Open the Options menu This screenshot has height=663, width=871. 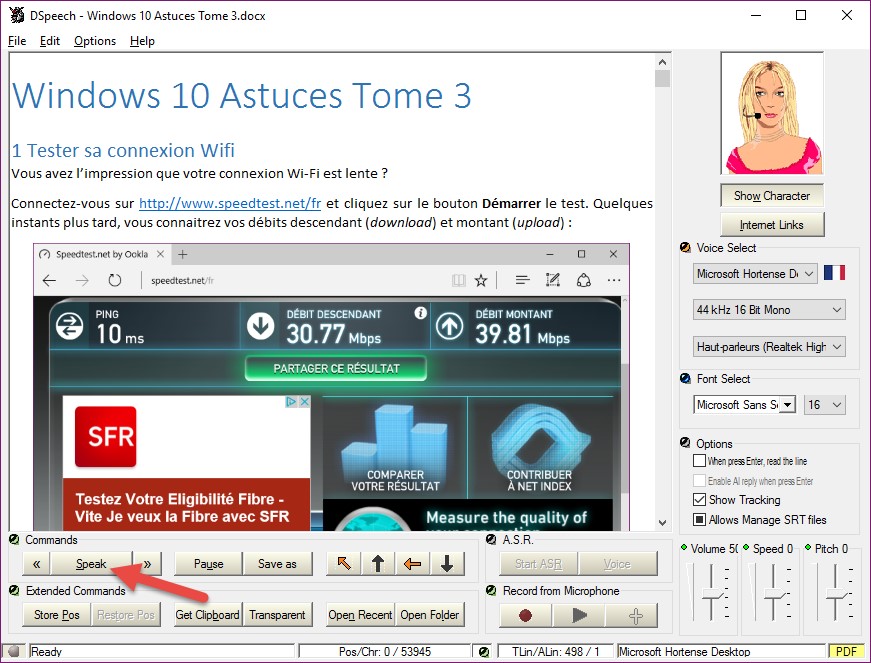[95, 41]
